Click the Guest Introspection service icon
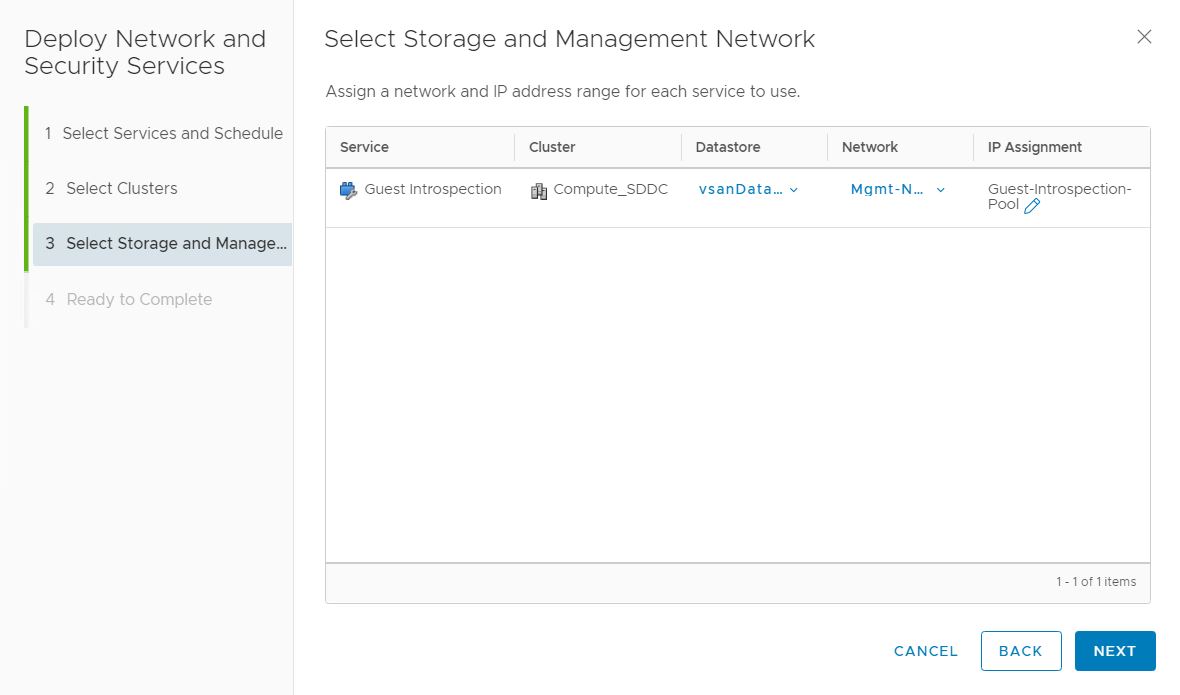This screenshot has width=1180, height=695. pos(348,190)
